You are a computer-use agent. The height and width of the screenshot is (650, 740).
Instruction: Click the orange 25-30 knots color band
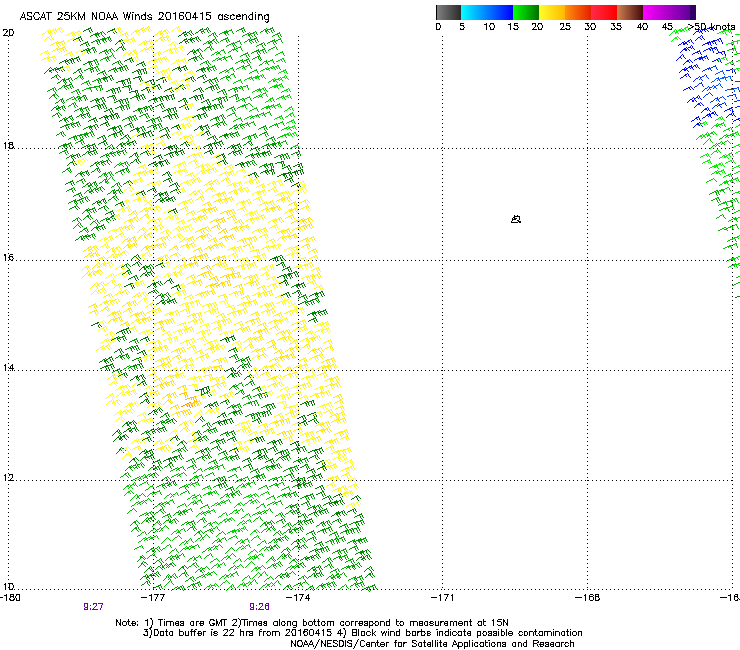point(578,12)
